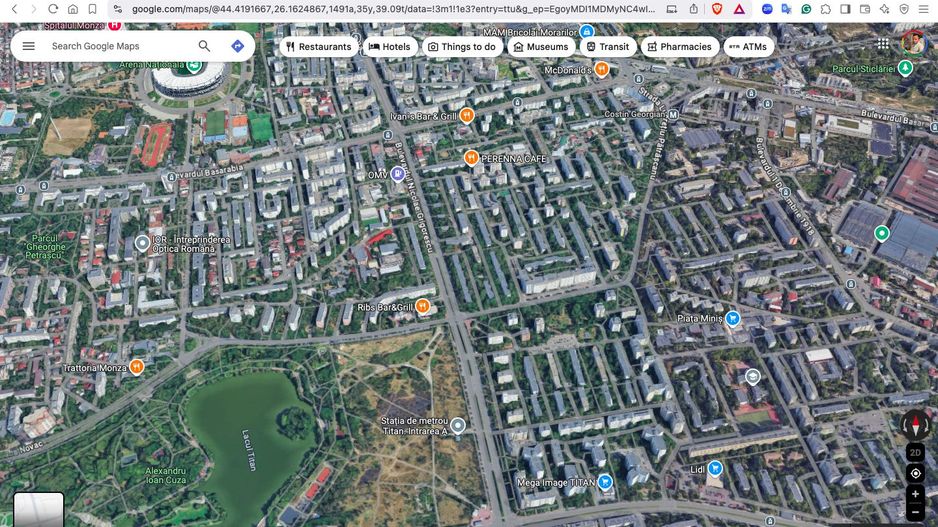The width and height of the screenshot is (938, 527).
Task: Select the Mega Image TITAN marker
Action: 605,482
